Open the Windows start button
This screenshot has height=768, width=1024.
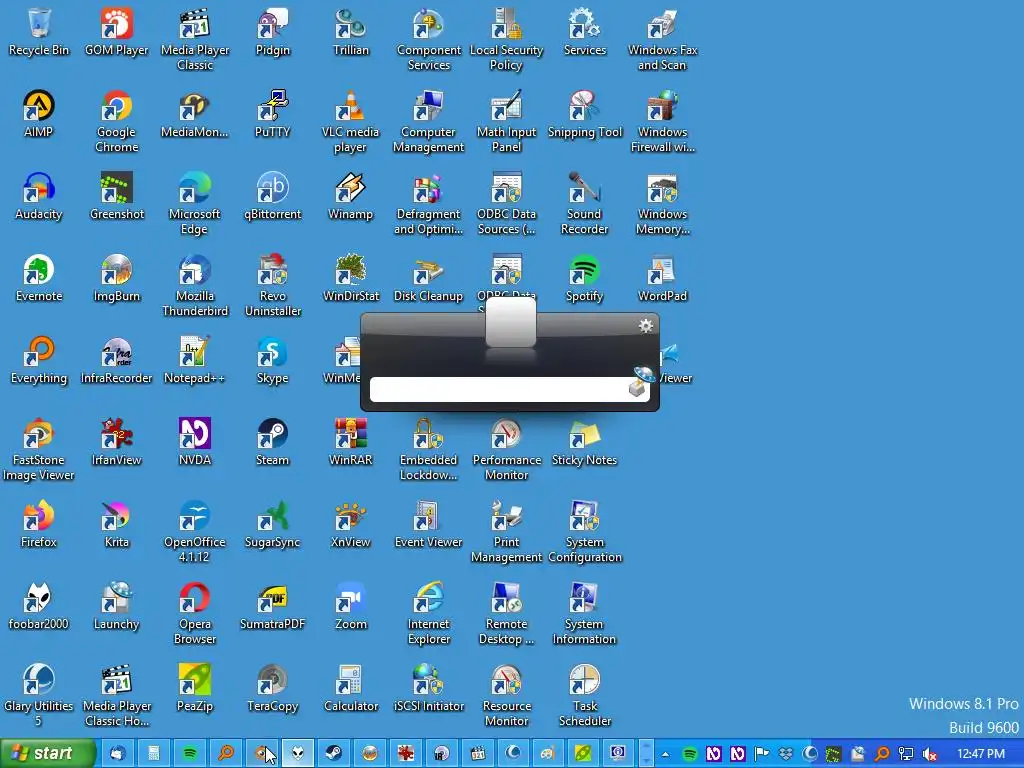[48, 754]
